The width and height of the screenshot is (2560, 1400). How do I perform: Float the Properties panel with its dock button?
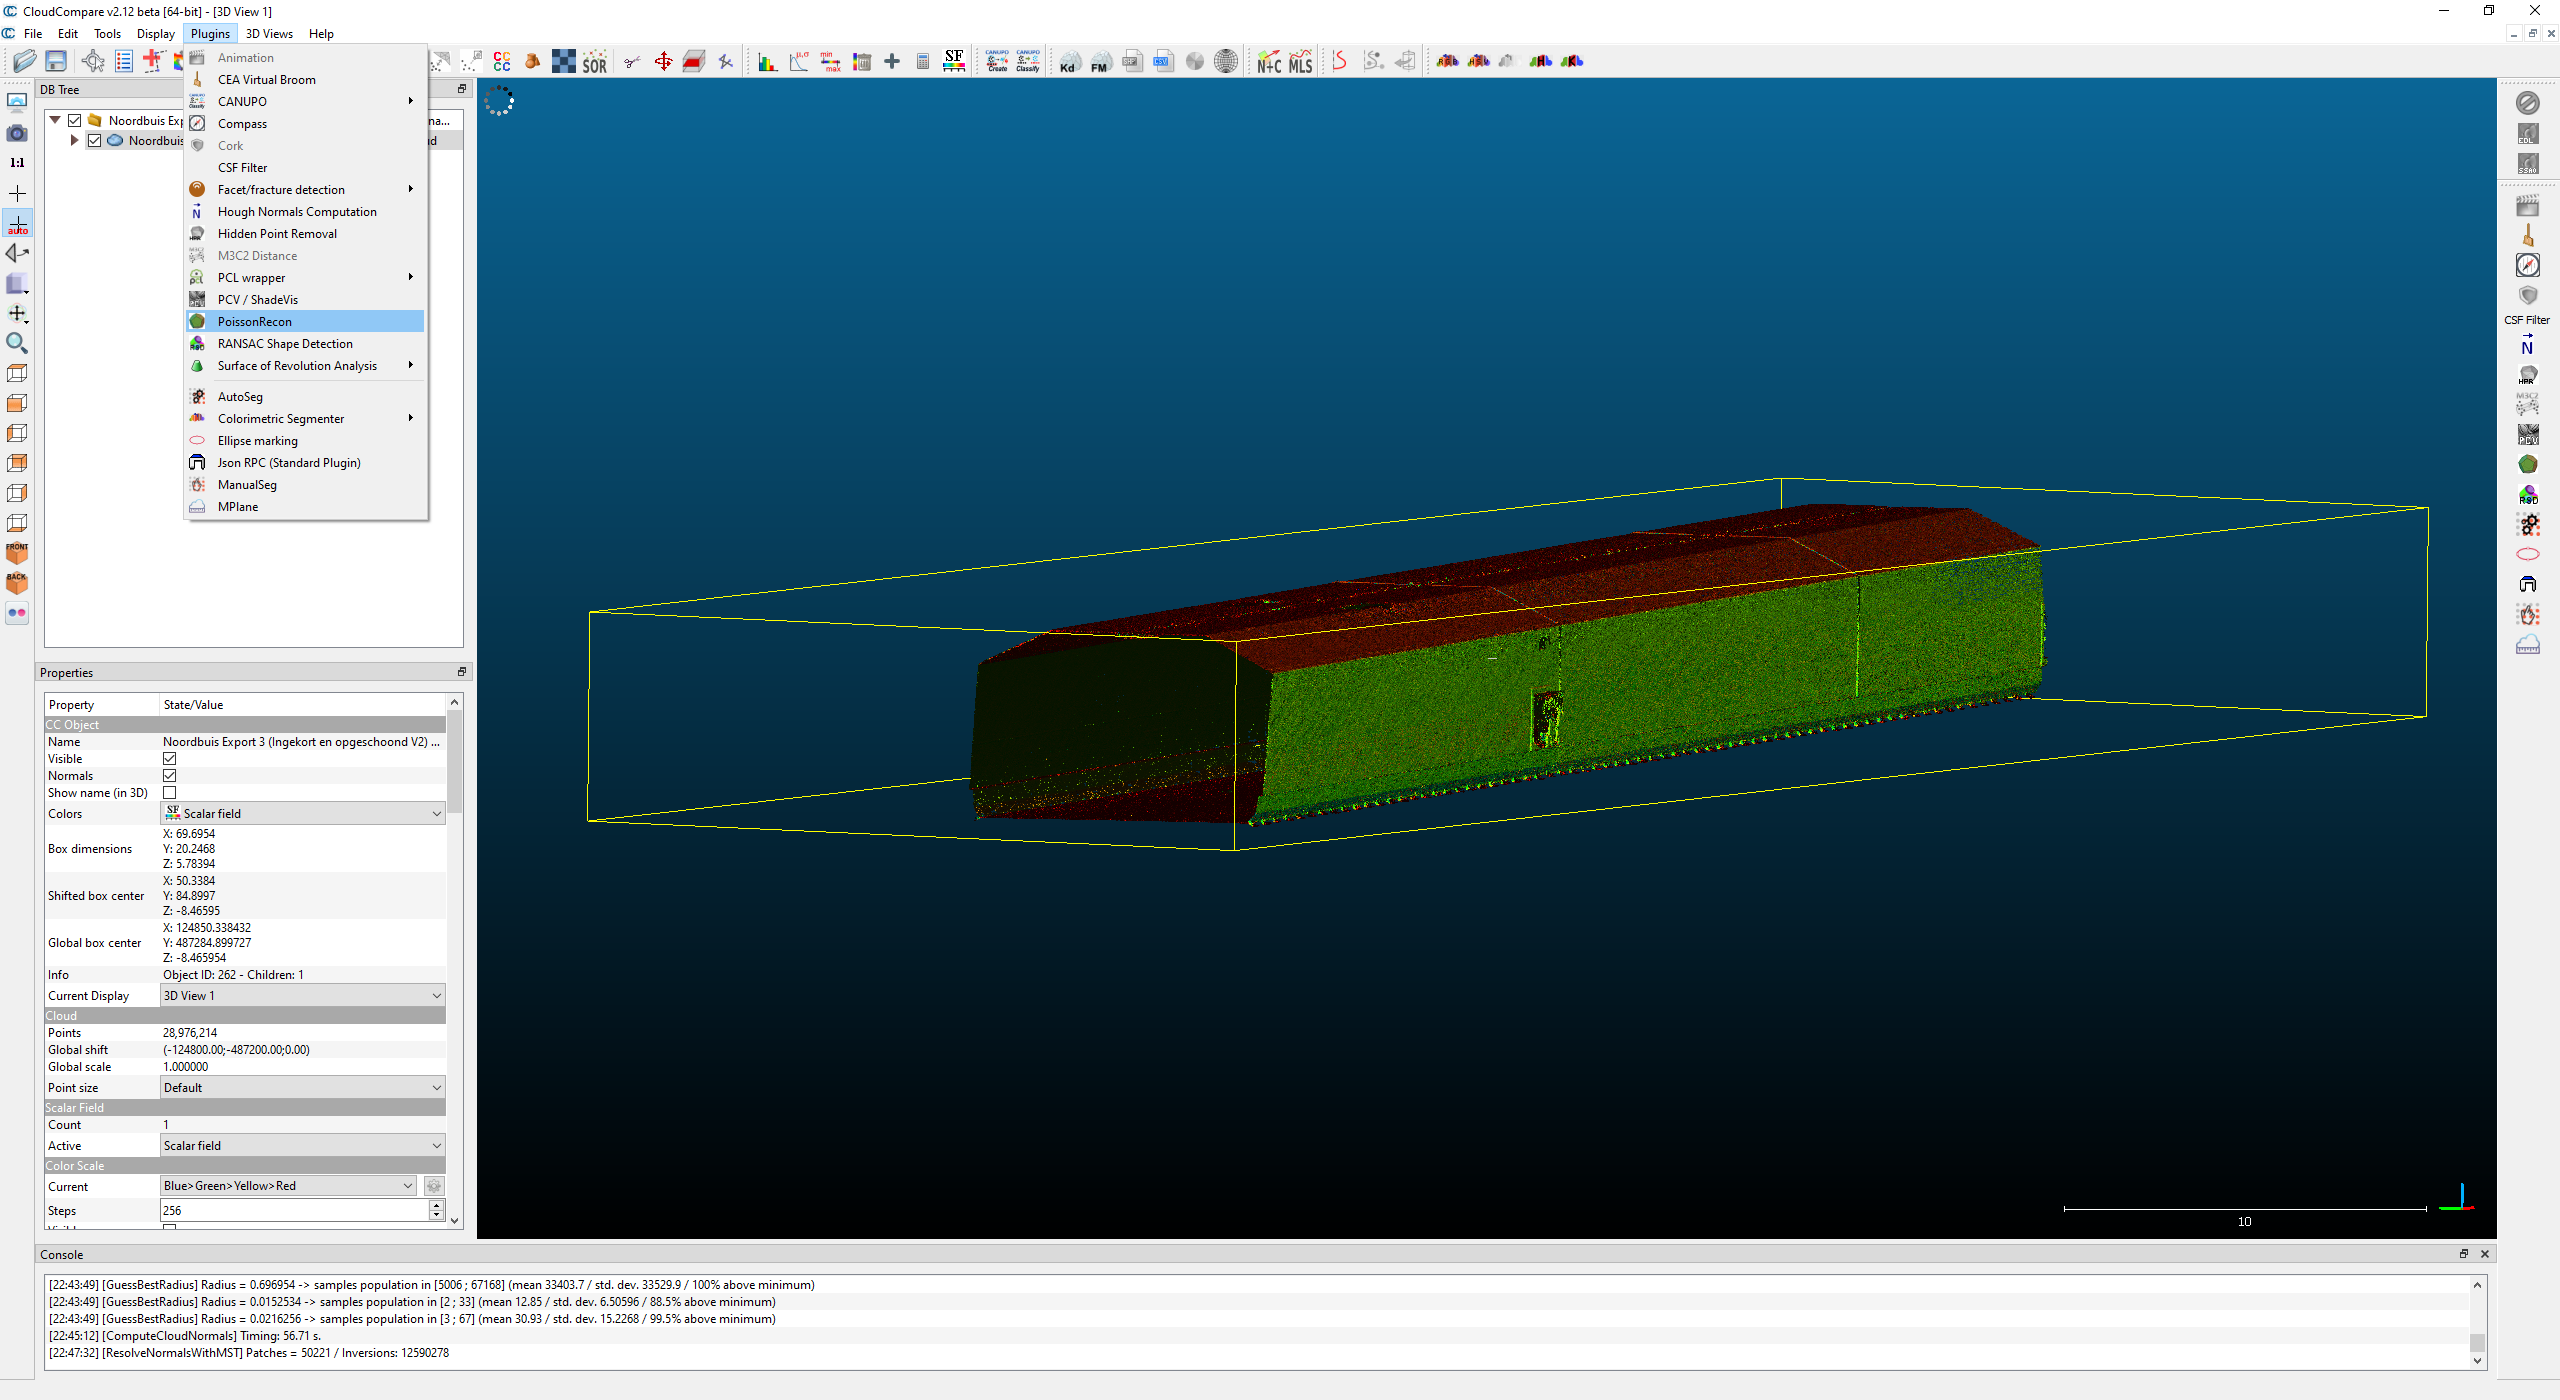click(x=462, y=672)
